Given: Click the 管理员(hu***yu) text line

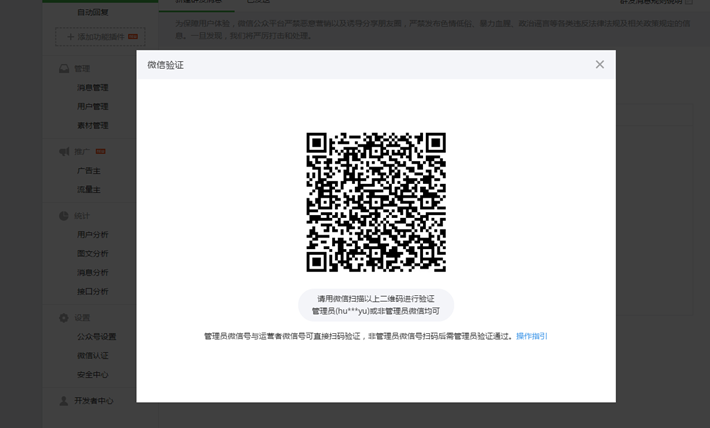Looking at the screenshot, I should pyautogui.click(x=376, y=311).
